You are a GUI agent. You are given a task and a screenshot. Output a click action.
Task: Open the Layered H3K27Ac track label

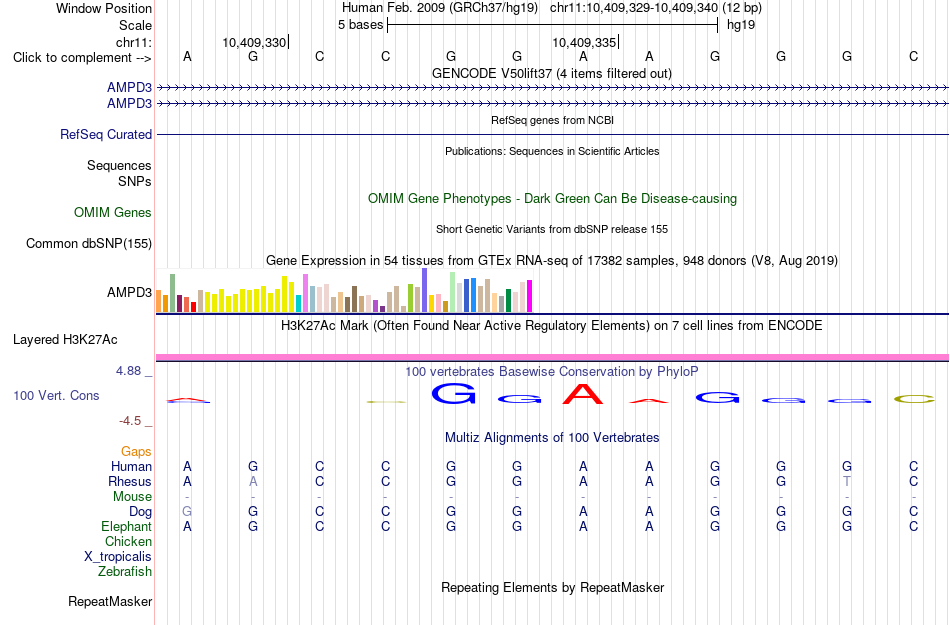click(65, 340)
